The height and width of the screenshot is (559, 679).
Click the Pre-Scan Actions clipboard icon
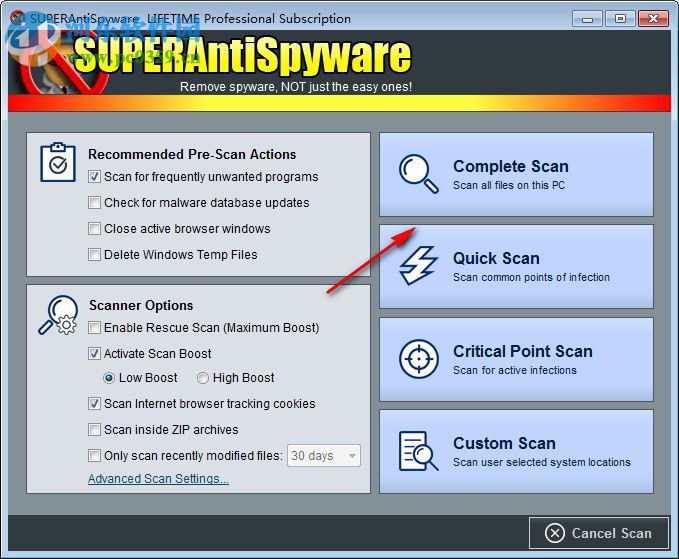point(58,162)
